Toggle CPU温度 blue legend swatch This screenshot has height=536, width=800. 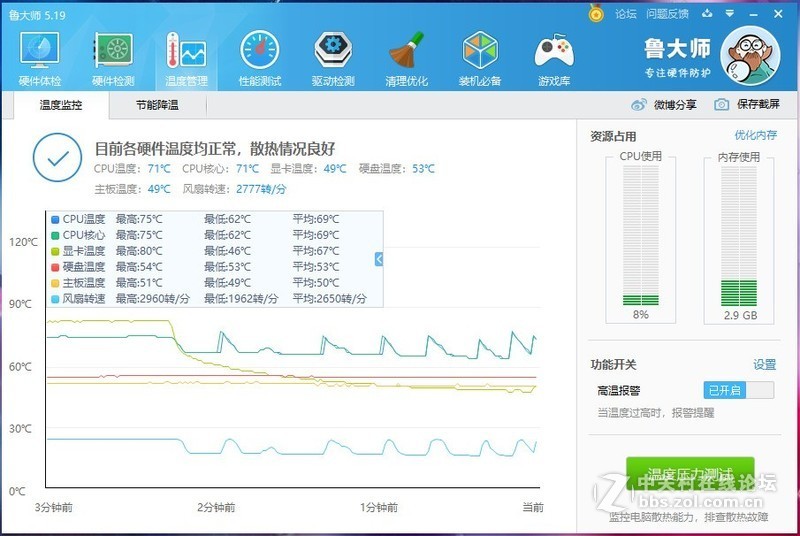click(x=55, y=220)
